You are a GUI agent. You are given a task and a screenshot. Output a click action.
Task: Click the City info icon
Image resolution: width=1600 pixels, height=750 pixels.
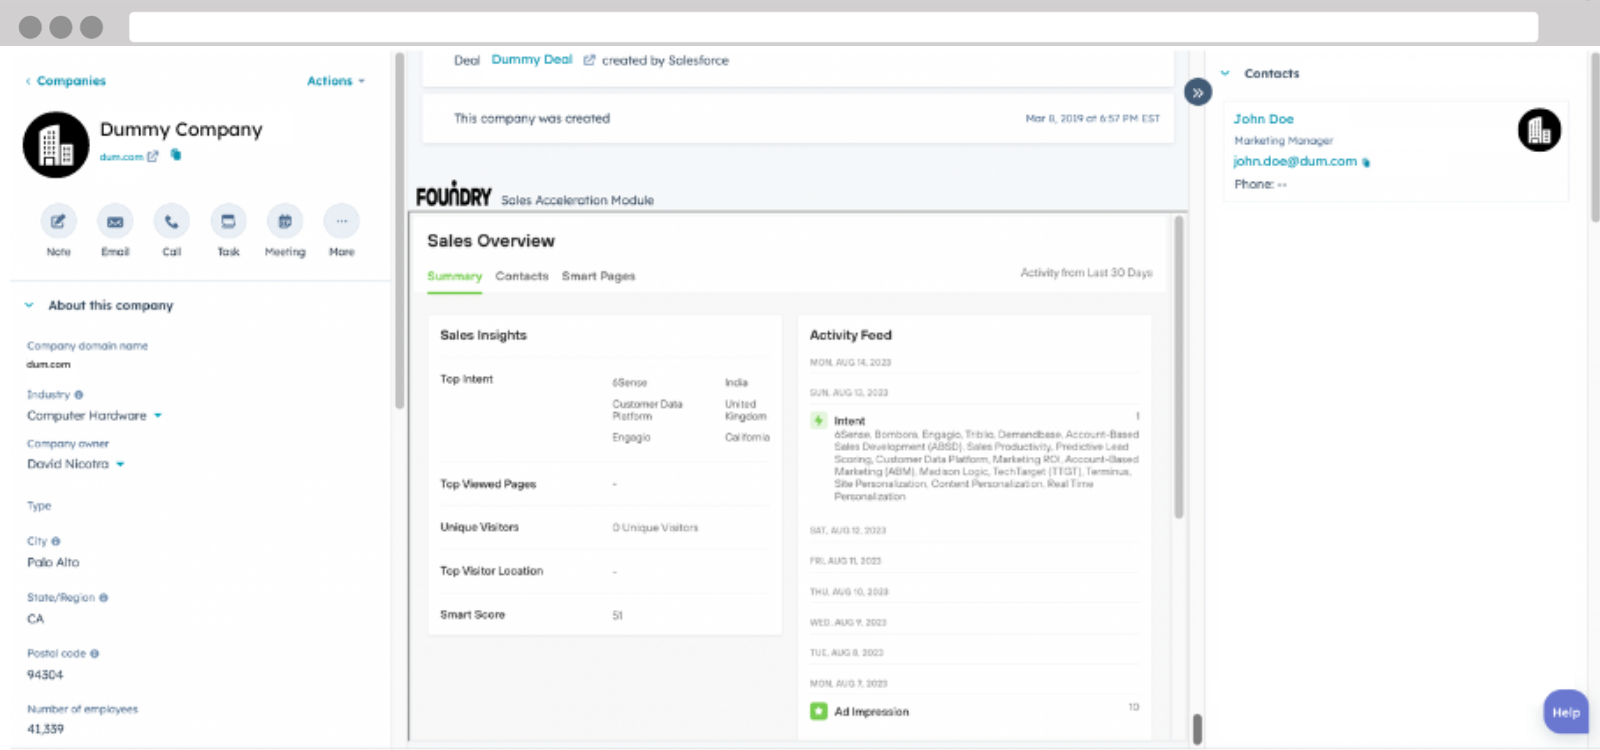click(55, 541)
